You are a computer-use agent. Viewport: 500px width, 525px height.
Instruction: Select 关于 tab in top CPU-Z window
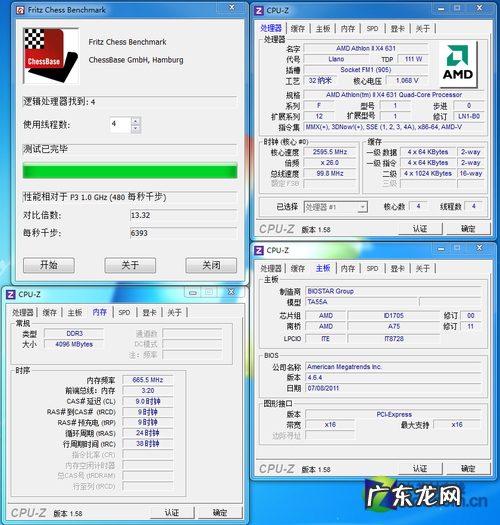coord(423,29)
